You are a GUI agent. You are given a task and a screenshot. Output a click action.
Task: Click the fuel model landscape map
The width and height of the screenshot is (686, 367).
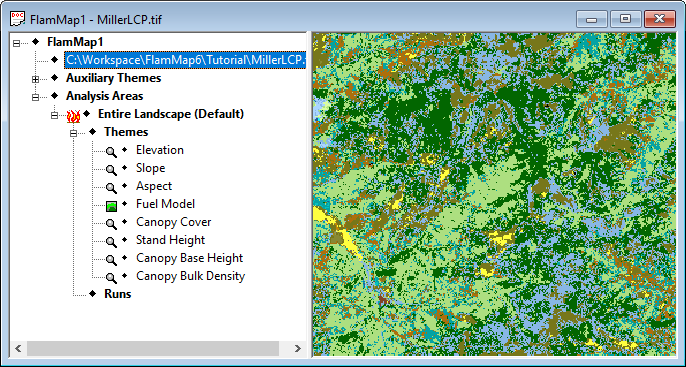pos(494,194)
